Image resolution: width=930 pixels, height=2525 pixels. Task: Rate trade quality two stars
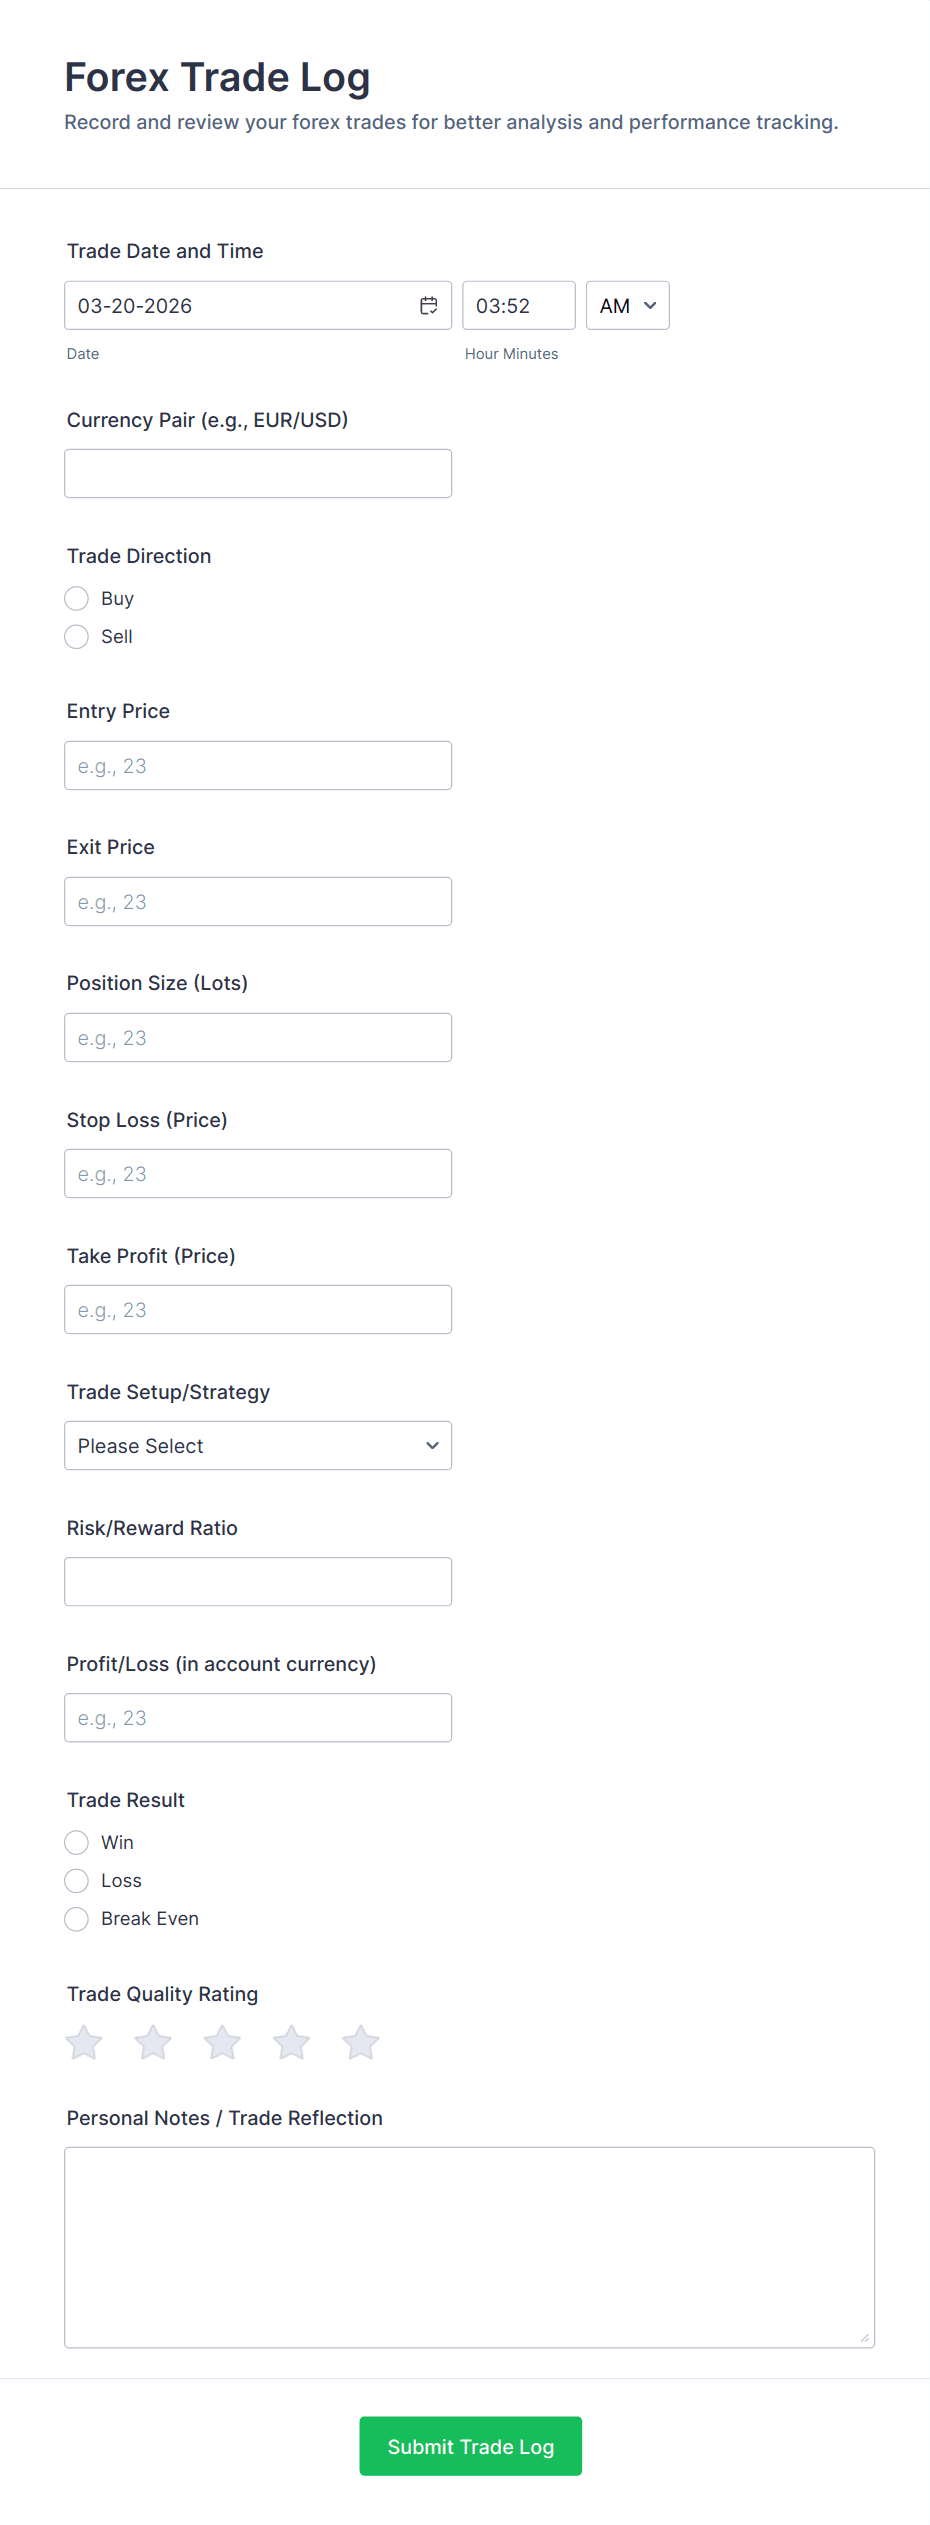coord(153,2042)
